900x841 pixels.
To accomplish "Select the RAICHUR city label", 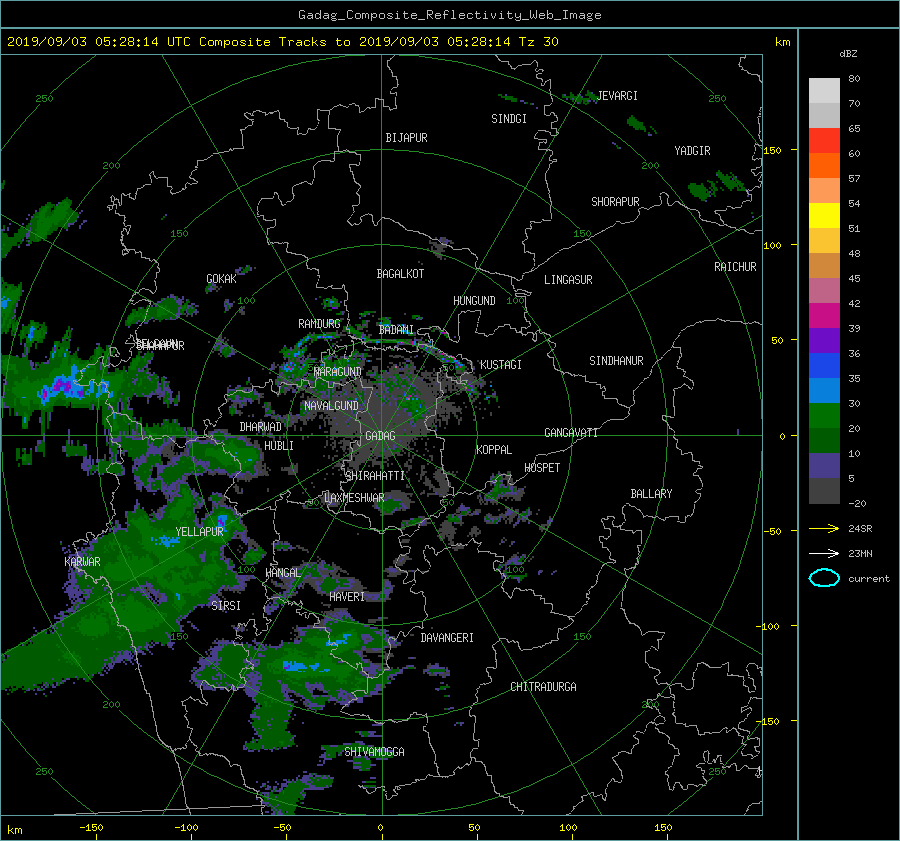I will coord(735,267).
